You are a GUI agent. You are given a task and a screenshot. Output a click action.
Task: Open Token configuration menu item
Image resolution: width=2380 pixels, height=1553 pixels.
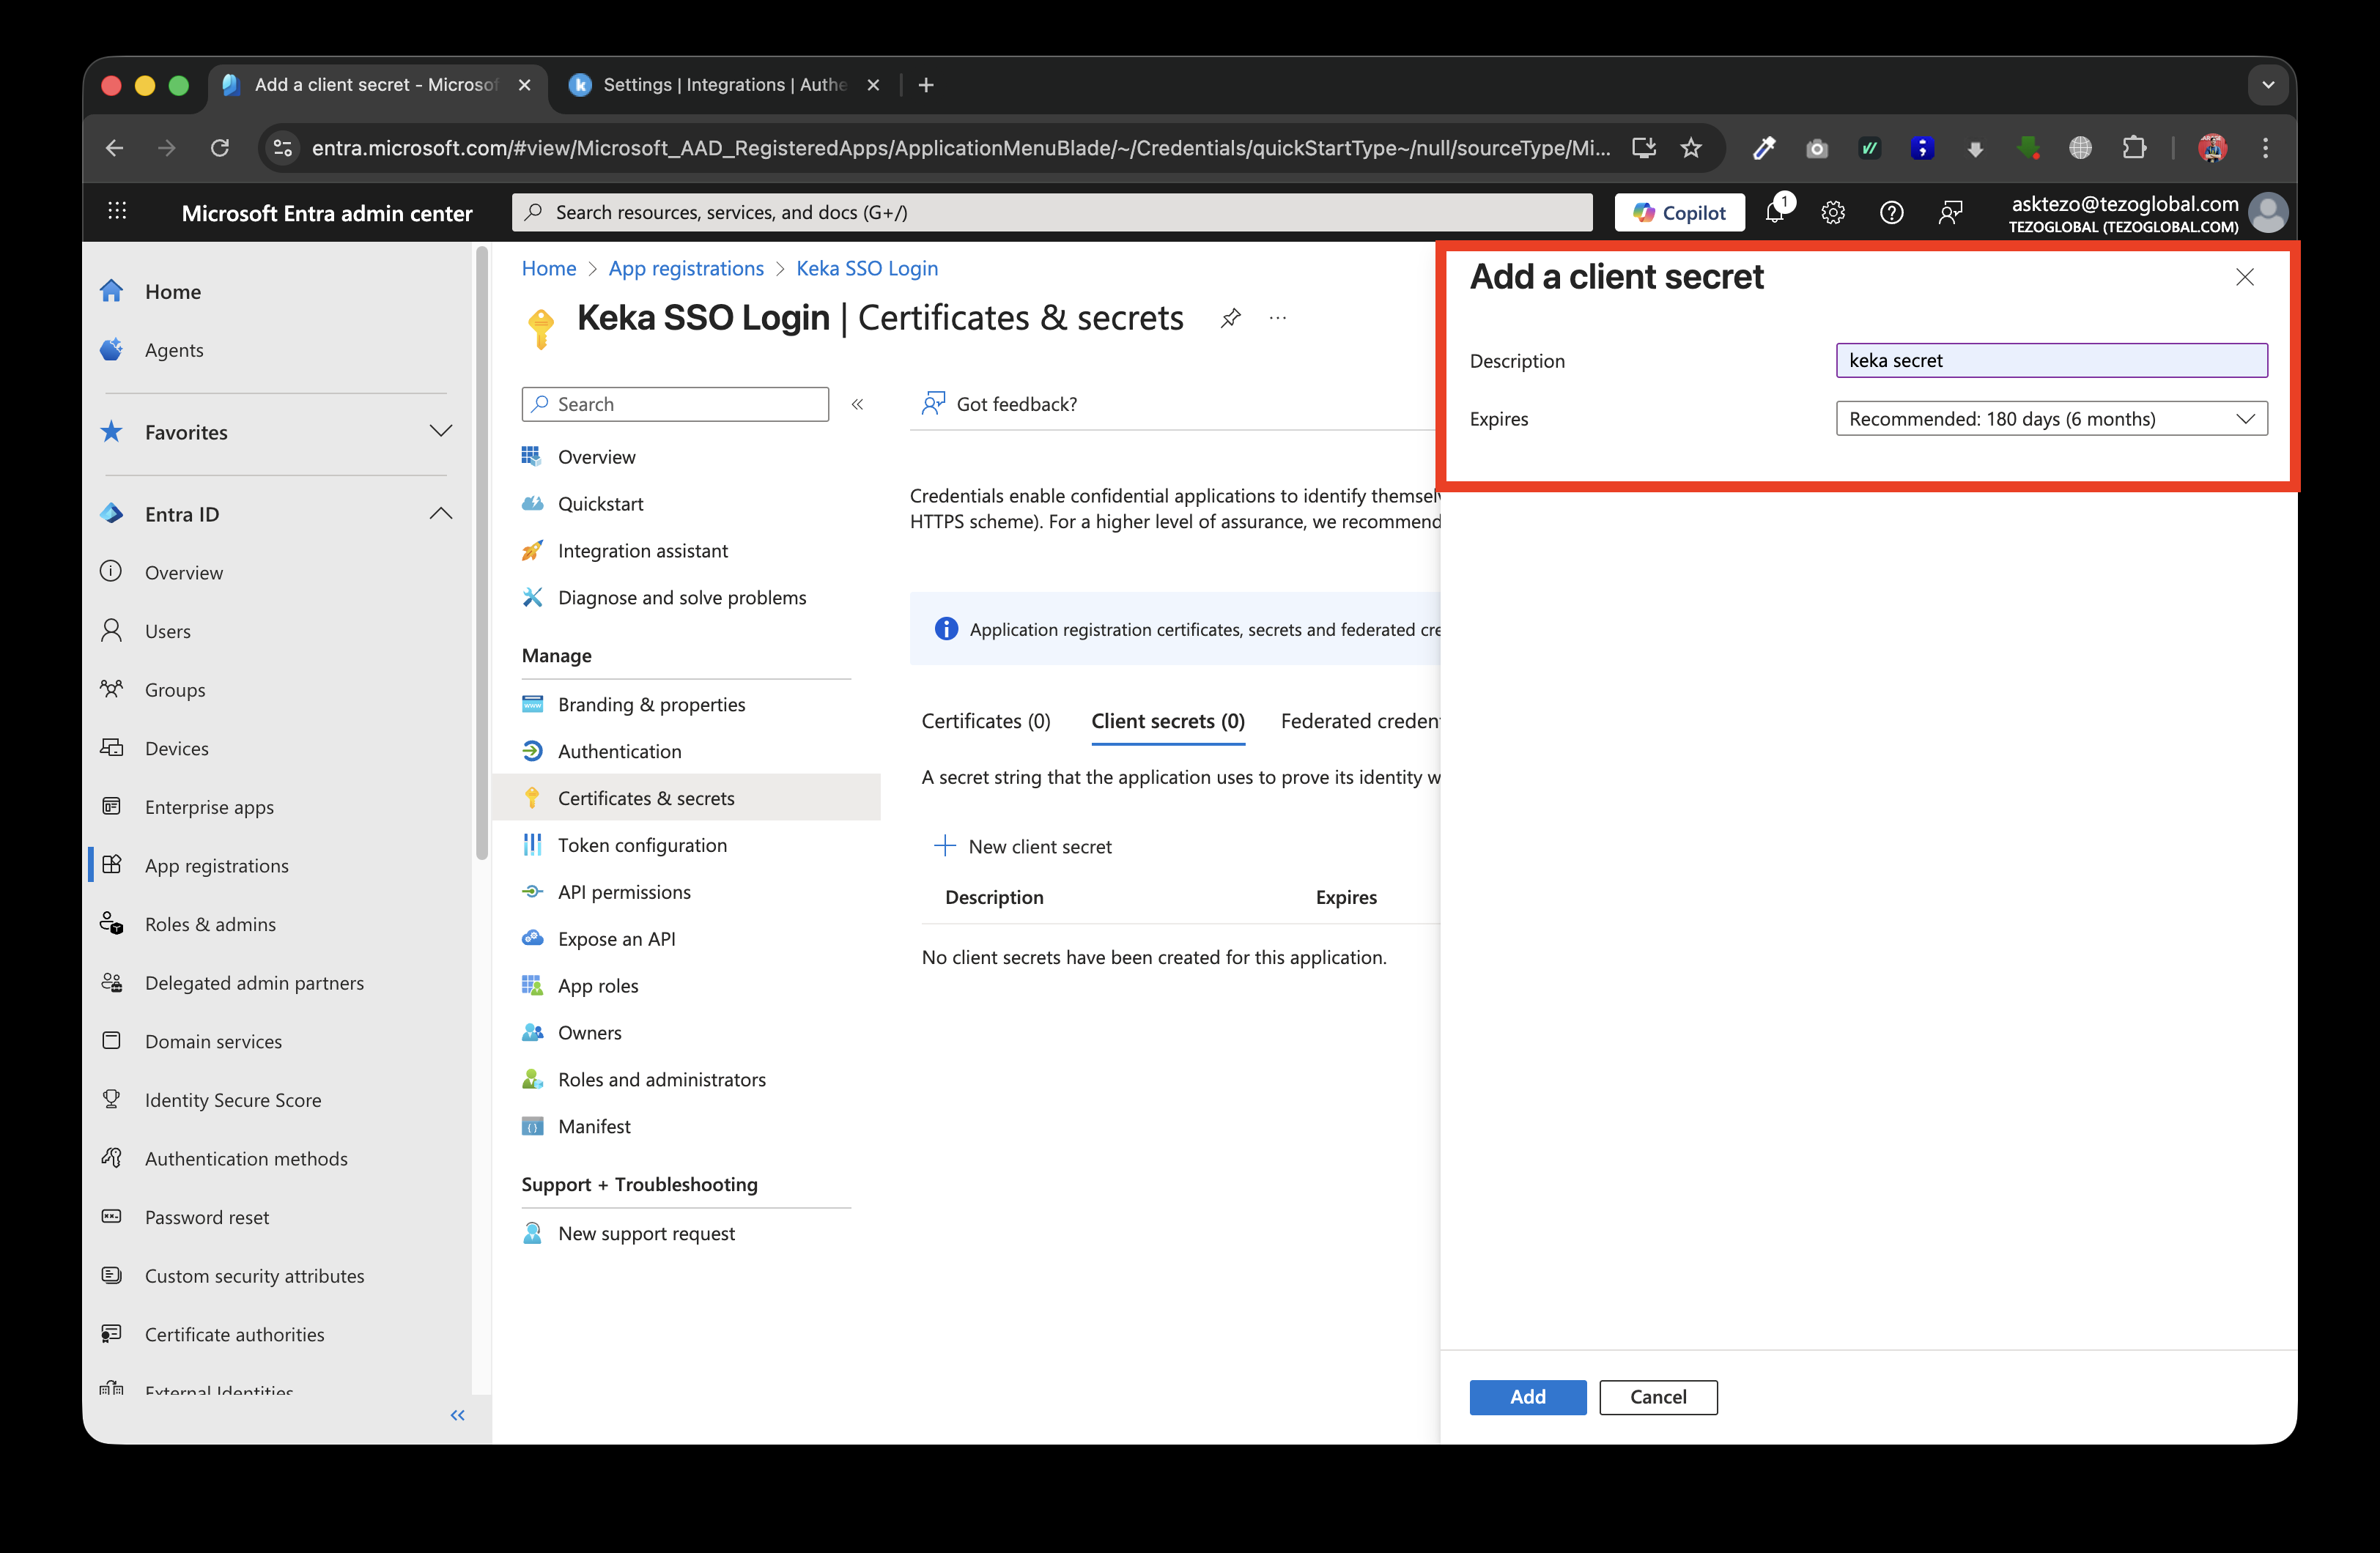point(642,845)
